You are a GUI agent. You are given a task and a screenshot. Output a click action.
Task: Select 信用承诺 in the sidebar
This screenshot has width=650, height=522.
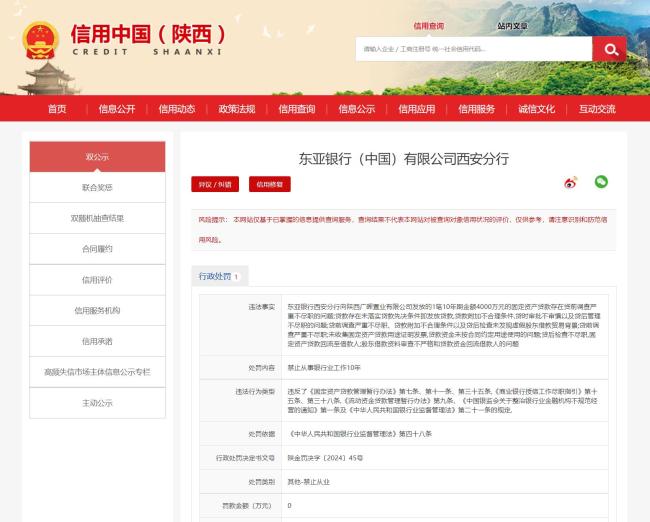pos(97,341)
